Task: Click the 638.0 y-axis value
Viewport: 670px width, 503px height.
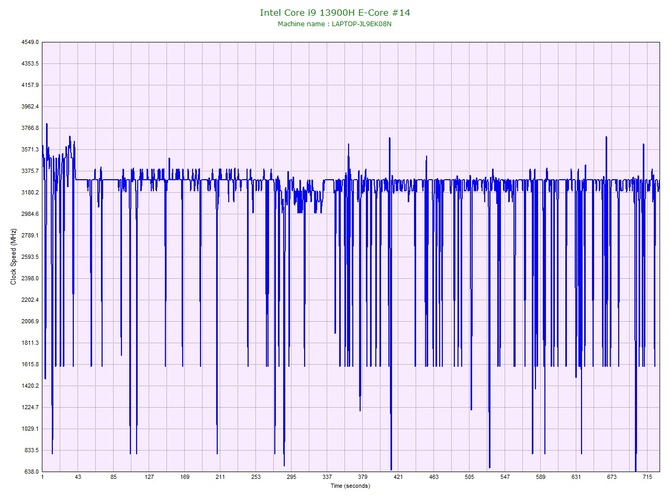Action: click(31, 472)
